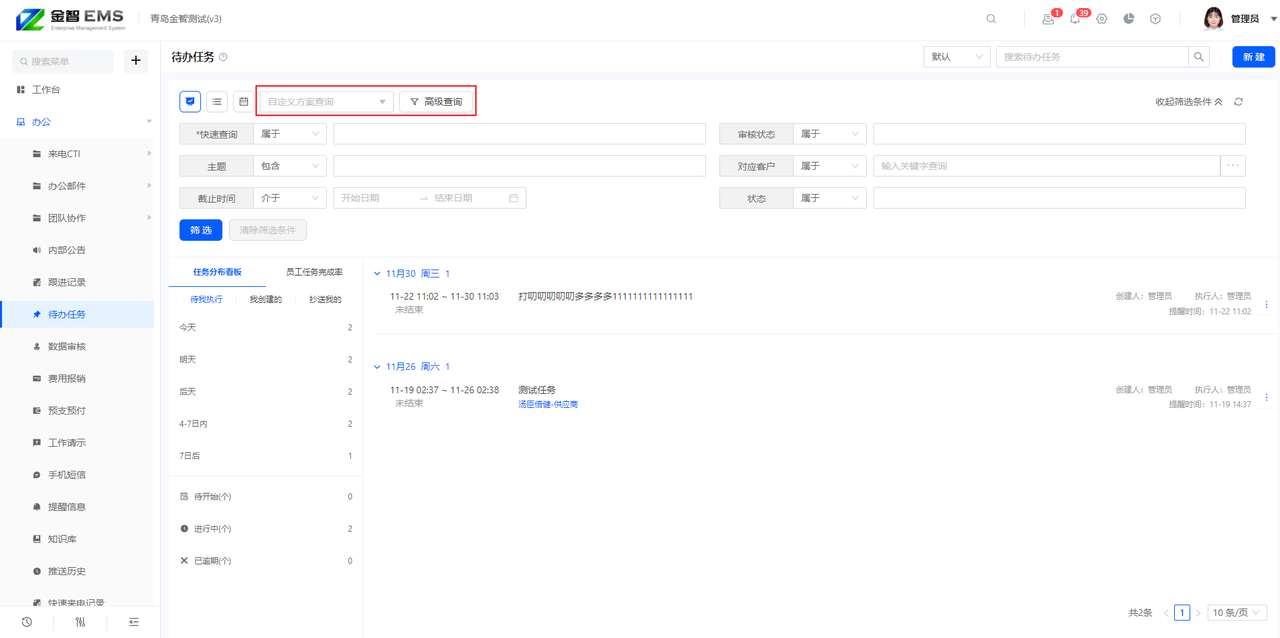
Task: Go to previous page arrow in pagination
Action: 1166,613
